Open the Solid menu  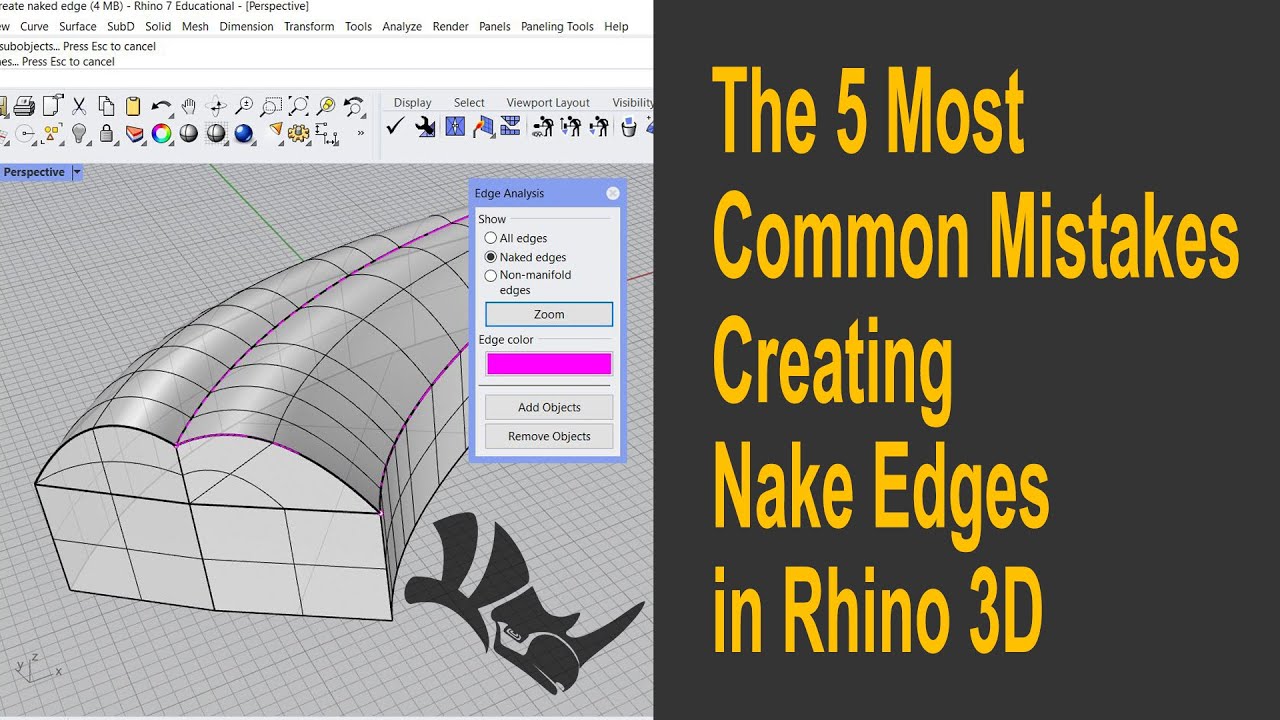158,26
